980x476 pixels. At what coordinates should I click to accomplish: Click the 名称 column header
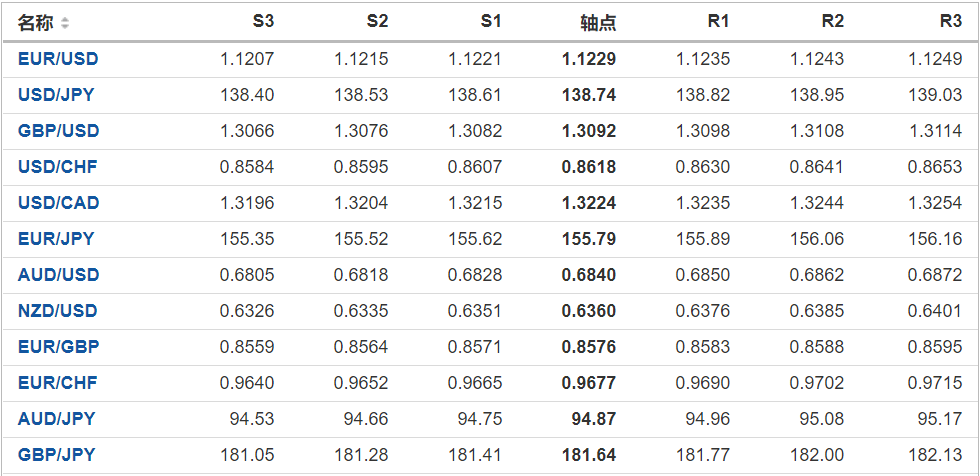coord(36,22)
